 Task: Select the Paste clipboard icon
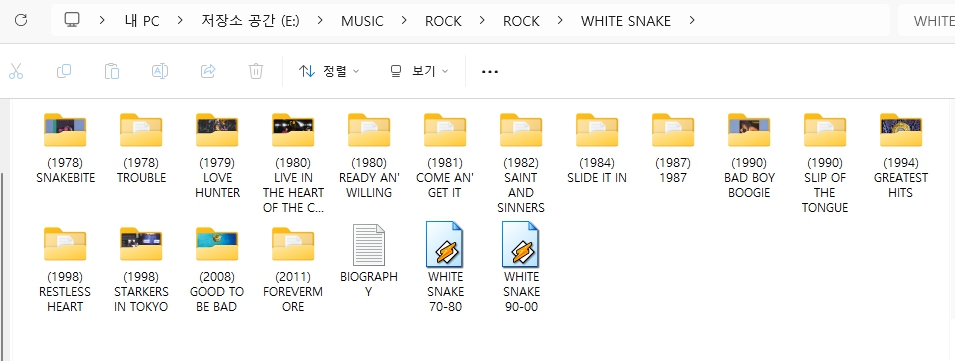click(111, 71)
